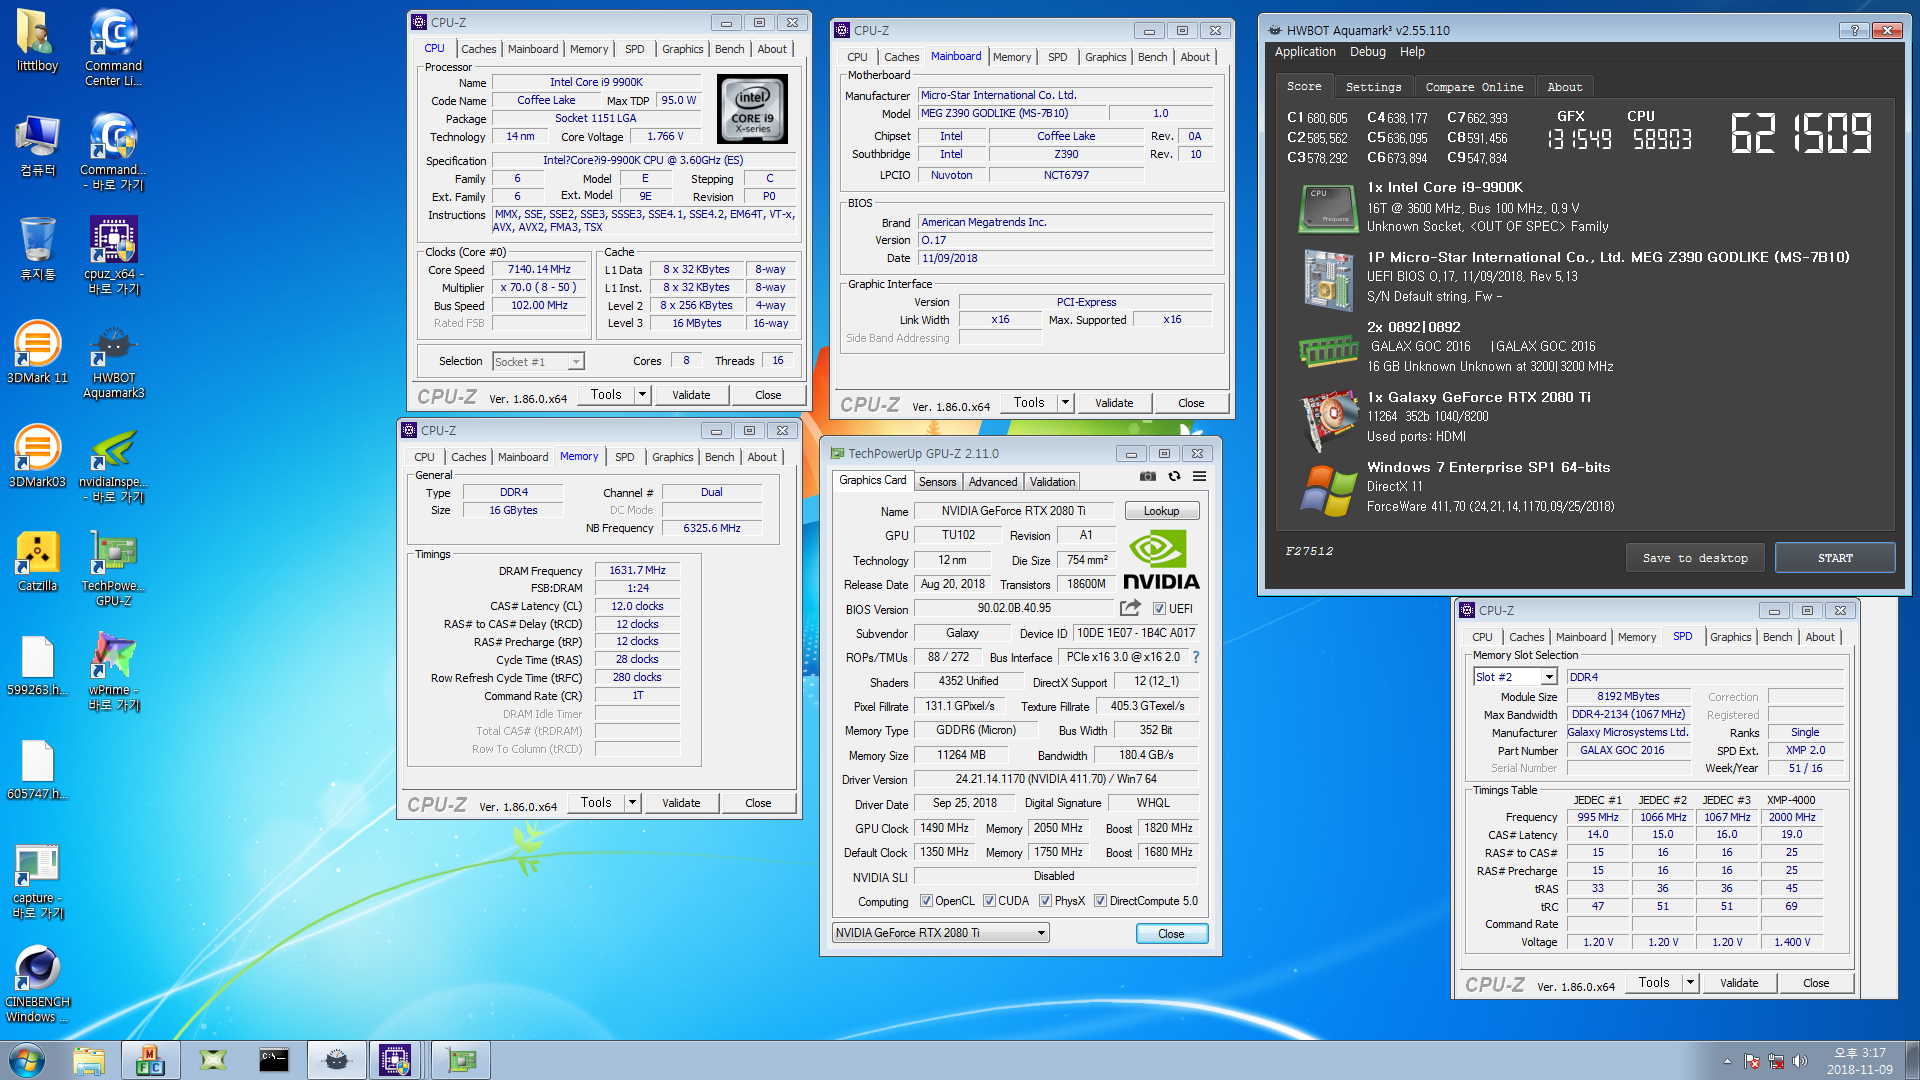Click the volume speaker tray icon
Viewport: 1920px width, 1080px height.
click(1800, 1061)
